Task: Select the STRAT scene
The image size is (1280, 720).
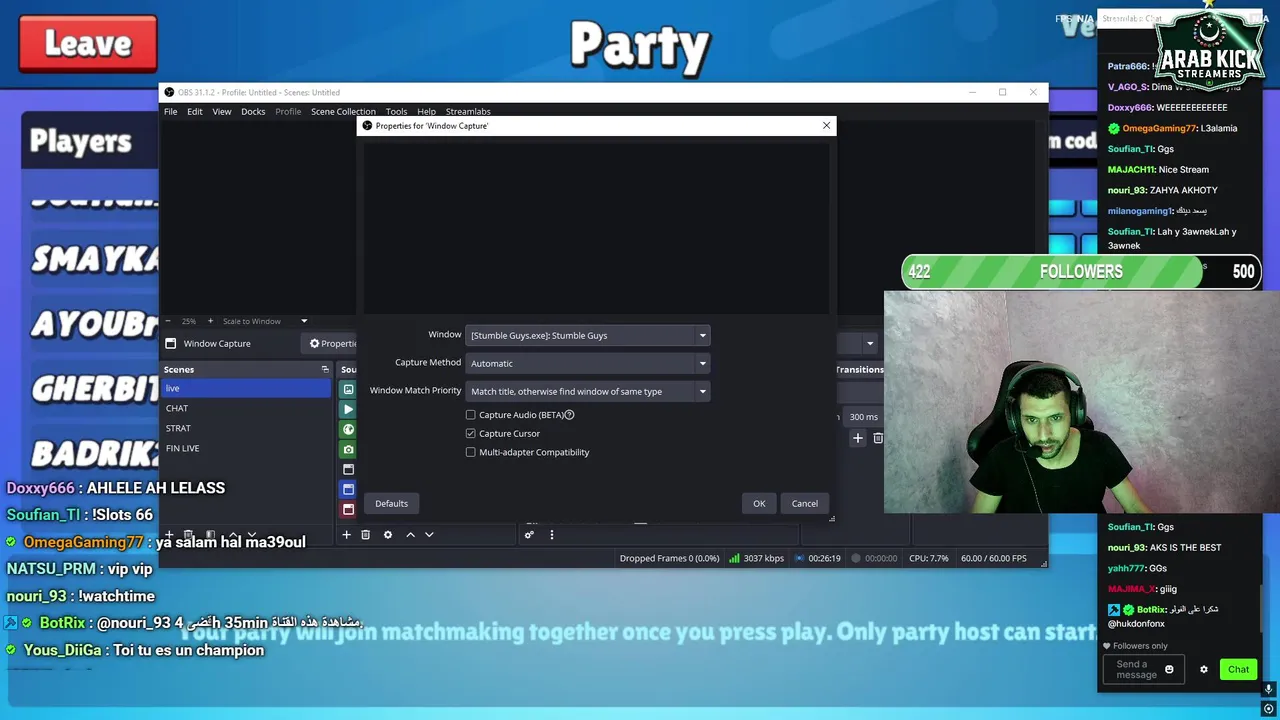Action: [x=246, y=429]
